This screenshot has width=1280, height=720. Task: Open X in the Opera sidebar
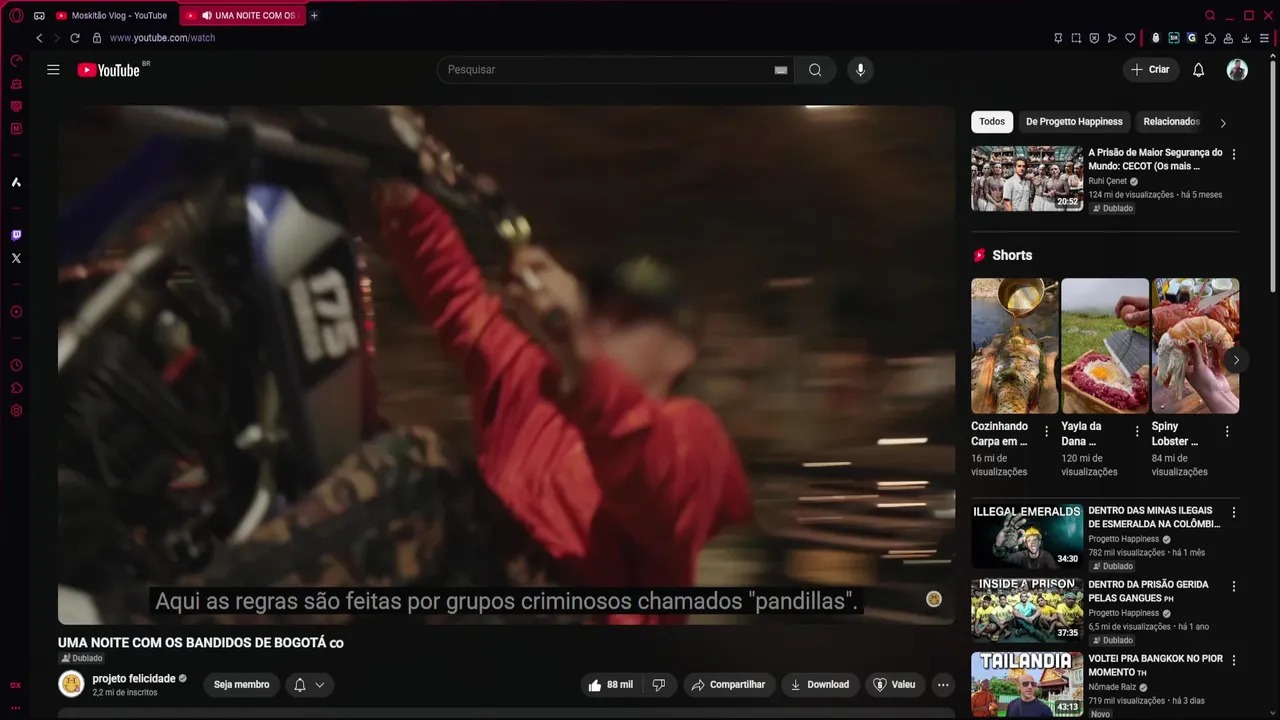pyautogui.click(x=16, y=258)
